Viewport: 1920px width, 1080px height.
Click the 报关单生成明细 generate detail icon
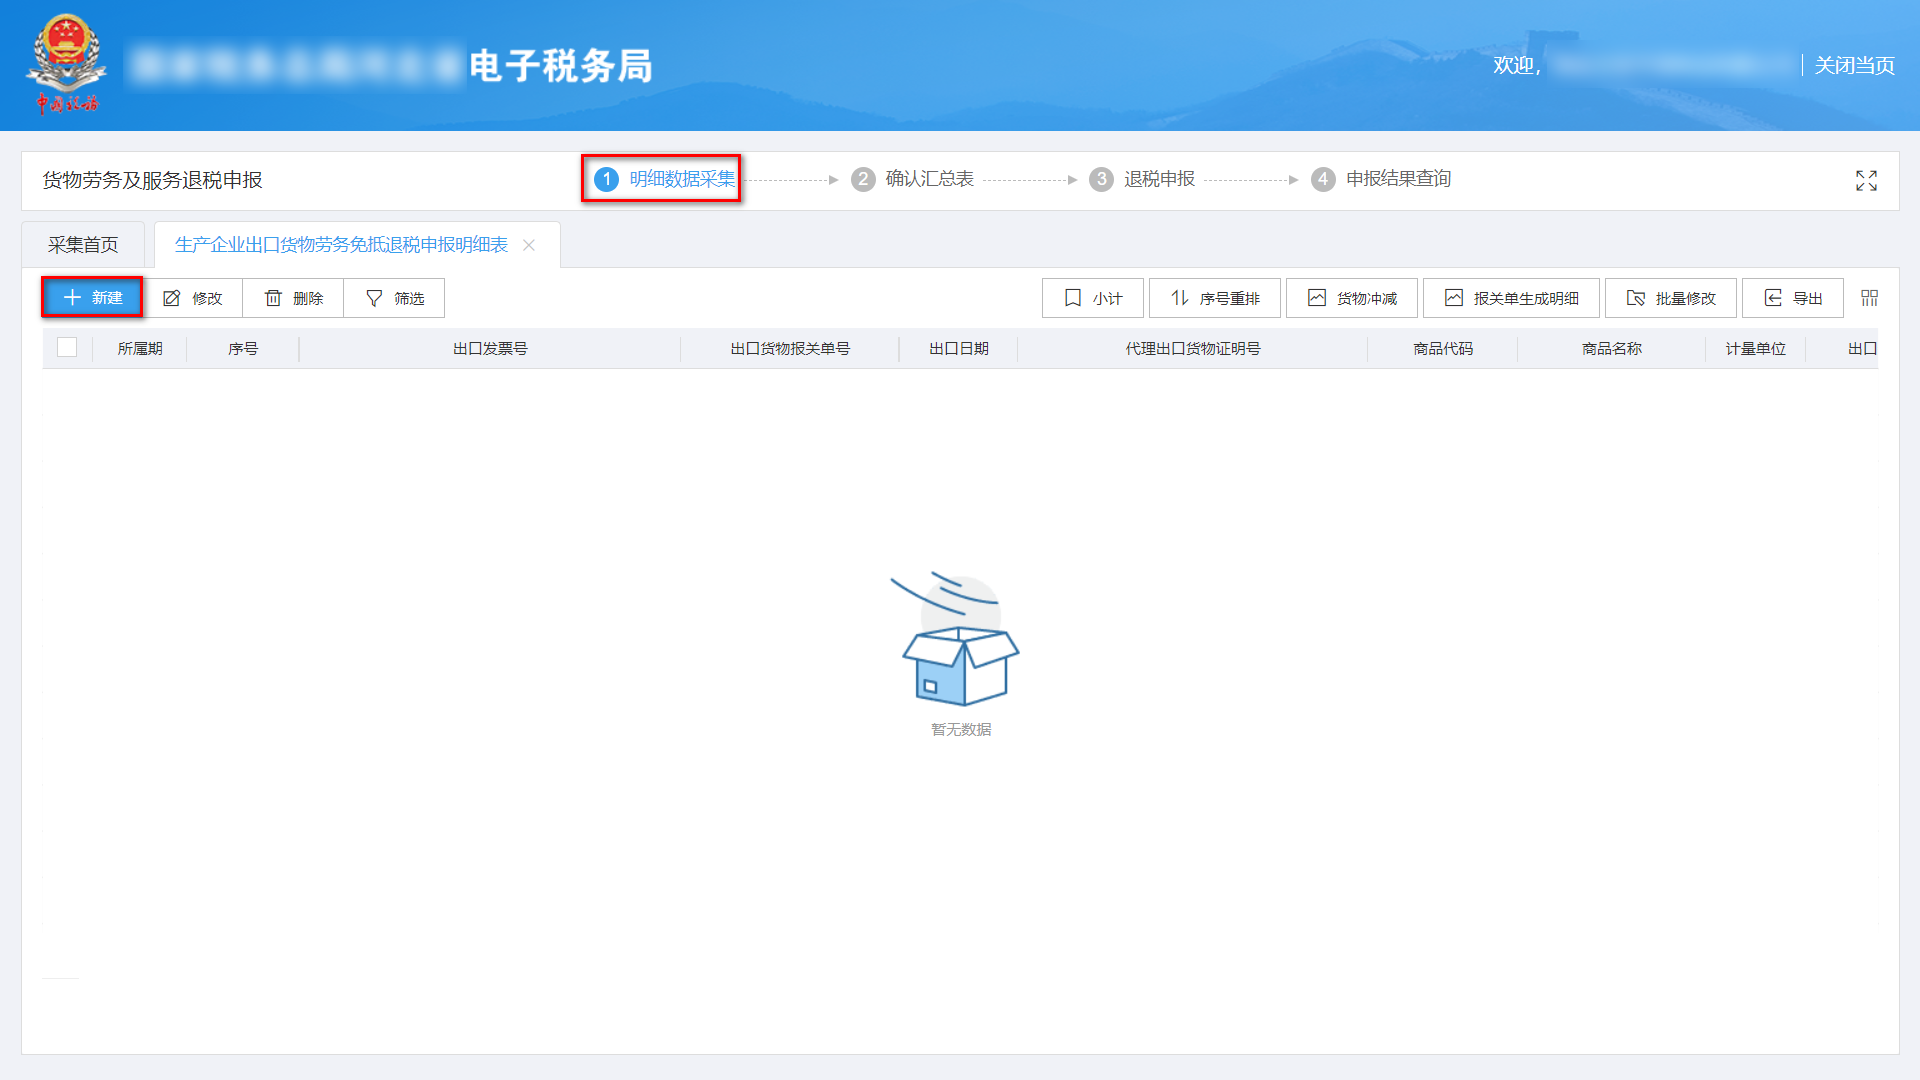(x=1453, y=297)
